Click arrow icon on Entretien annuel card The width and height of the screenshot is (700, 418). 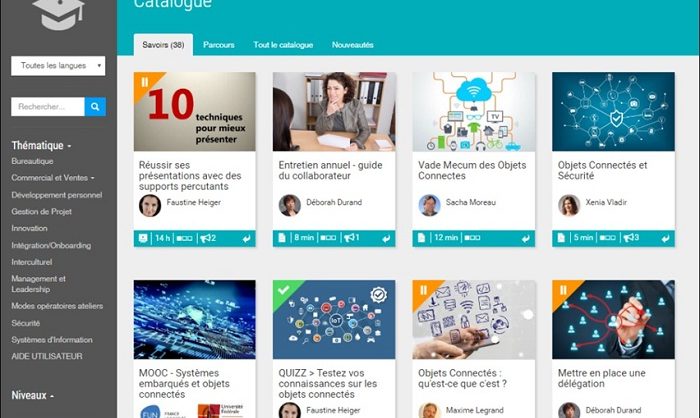click(x=386, y=239)
